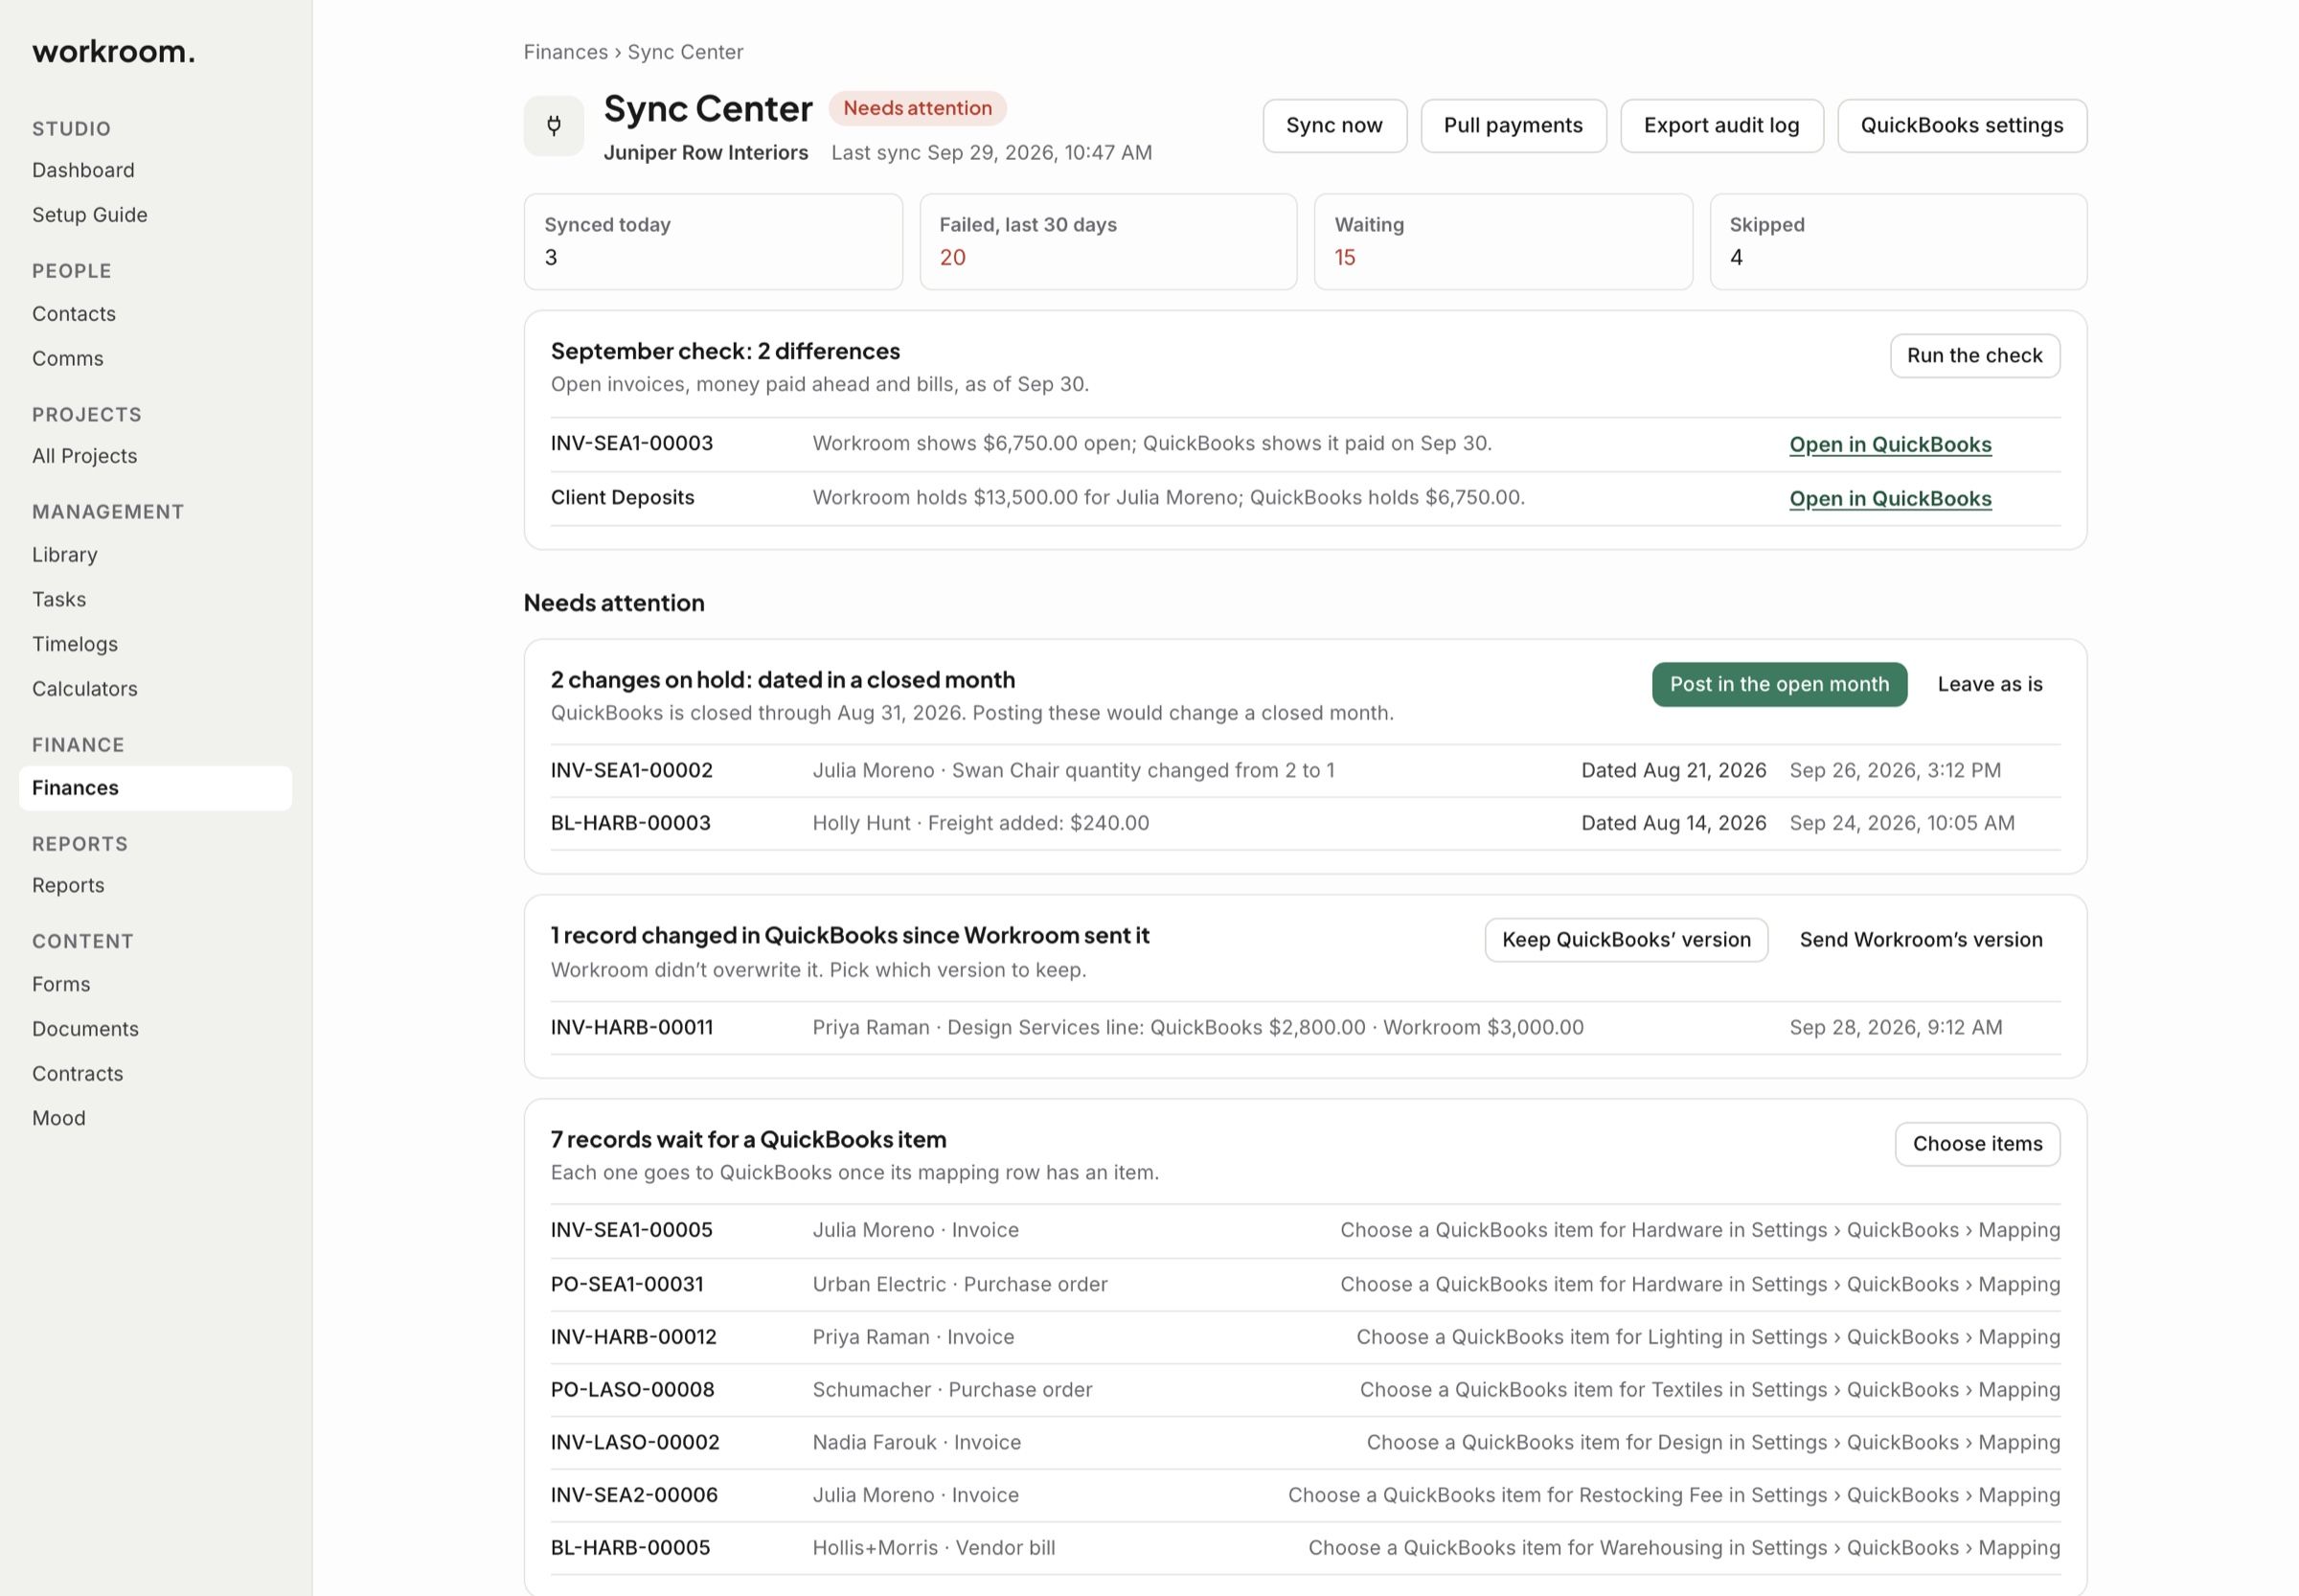Export the audit log
2299x1596 pixels.
point(1721,125)
